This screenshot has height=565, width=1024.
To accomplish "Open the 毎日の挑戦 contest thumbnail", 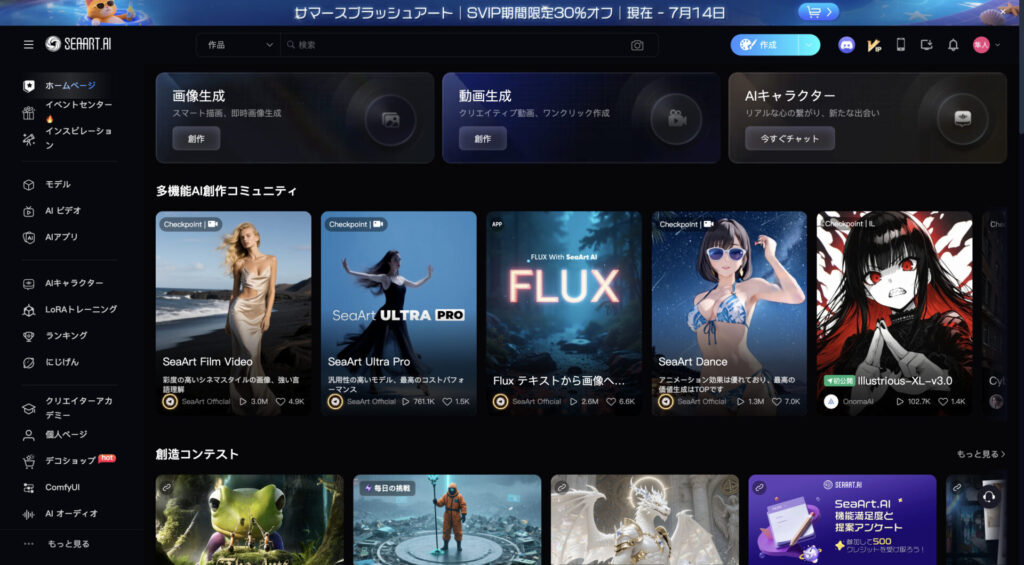I will [447, 519].
